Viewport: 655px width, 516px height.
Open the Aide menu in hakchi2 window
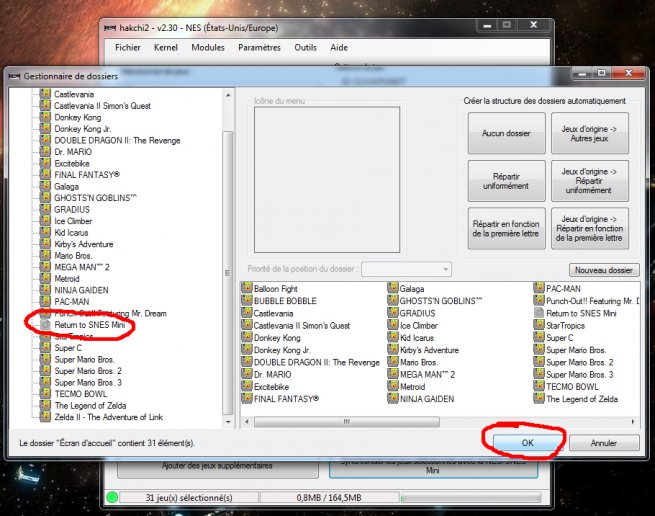tap(339, 48)
